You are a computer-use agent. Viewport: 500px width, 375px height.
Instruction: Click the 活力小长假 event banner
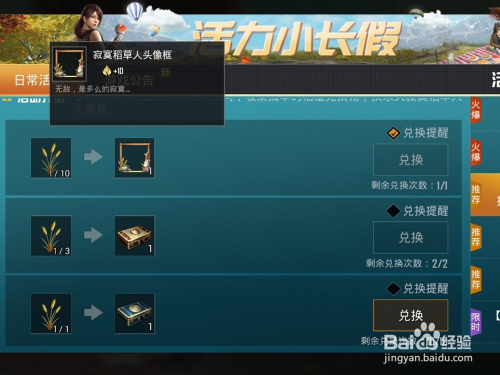pos(297,38)
